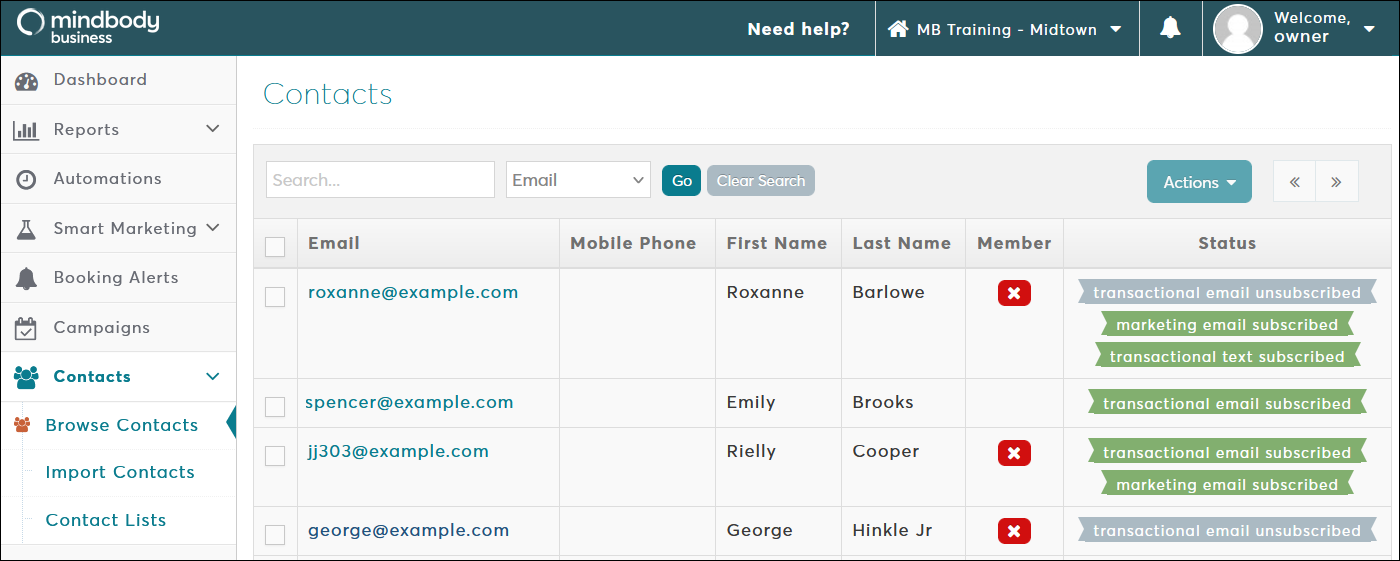Image resolution: width=1400 pixels, height=561 pixels.
Task: Click Roxanne's marketing email subscribed tag
Action: pos(1227,324)
